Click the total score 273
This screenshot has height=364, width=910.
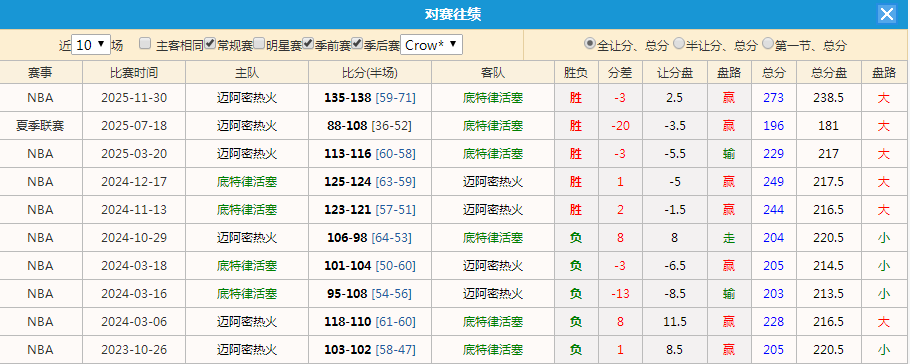click(774, 98)
